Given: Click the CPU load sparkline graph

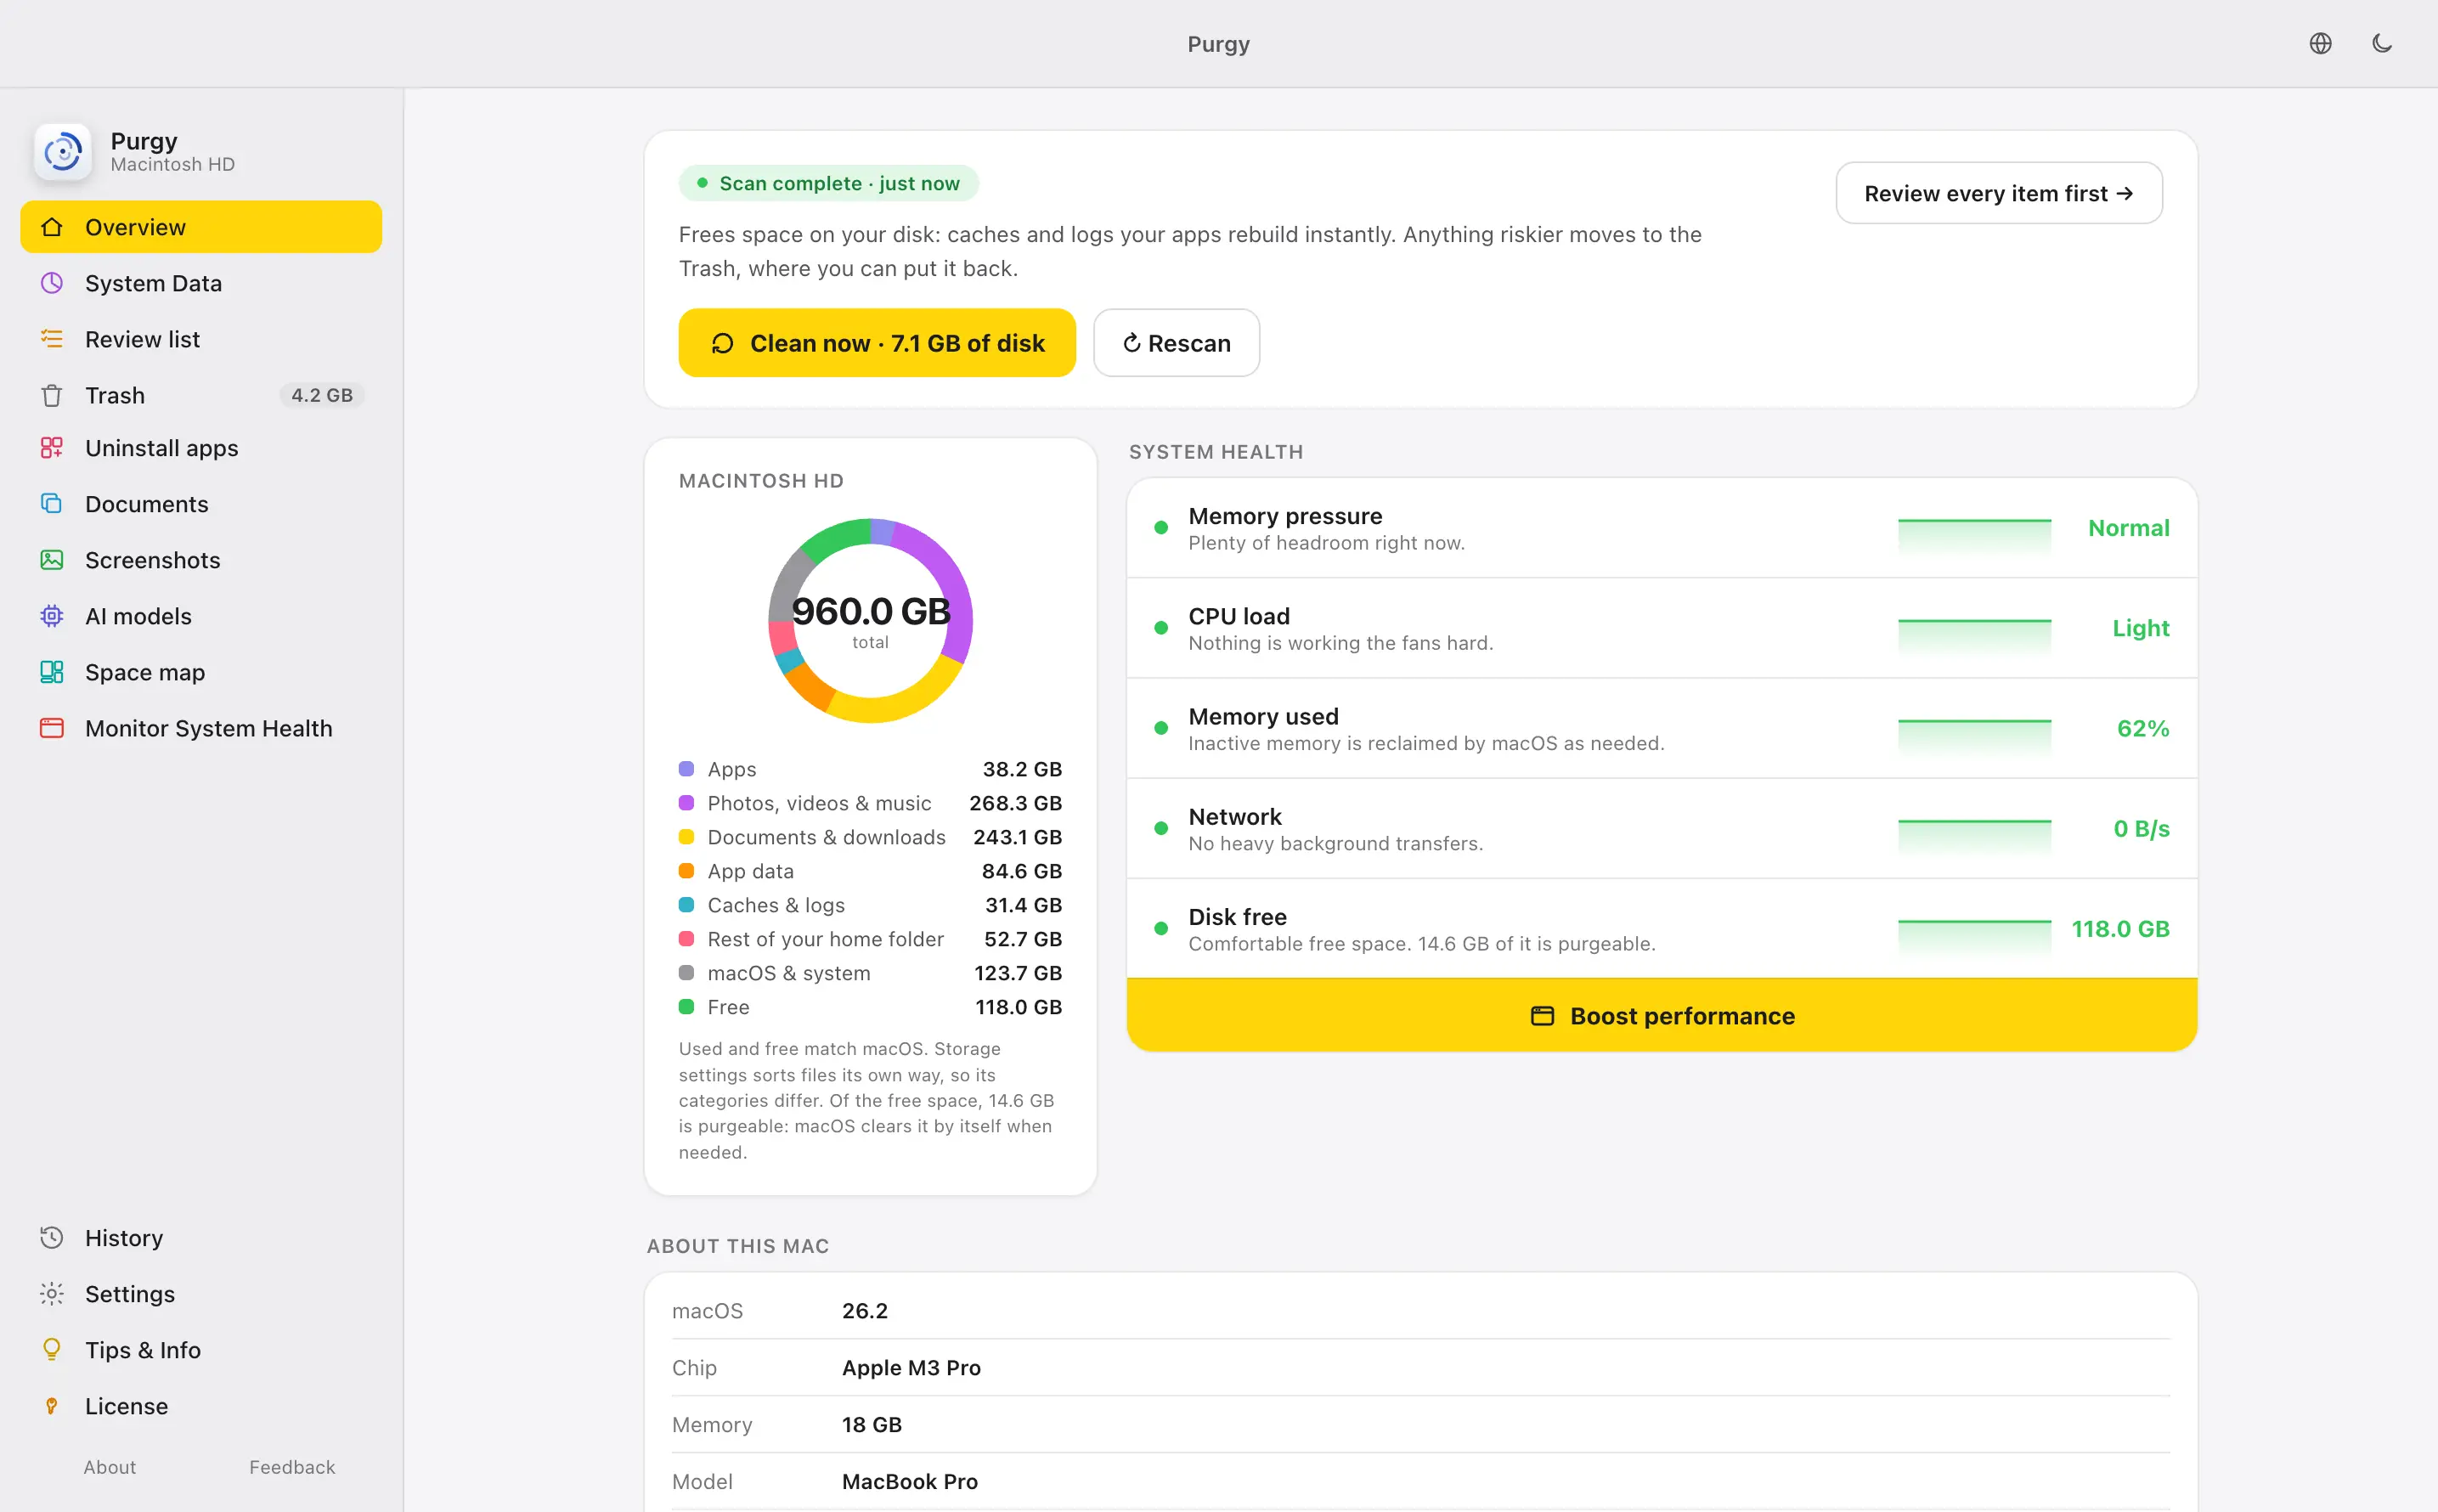Looking at the screenshot, I should point(1974,636).
